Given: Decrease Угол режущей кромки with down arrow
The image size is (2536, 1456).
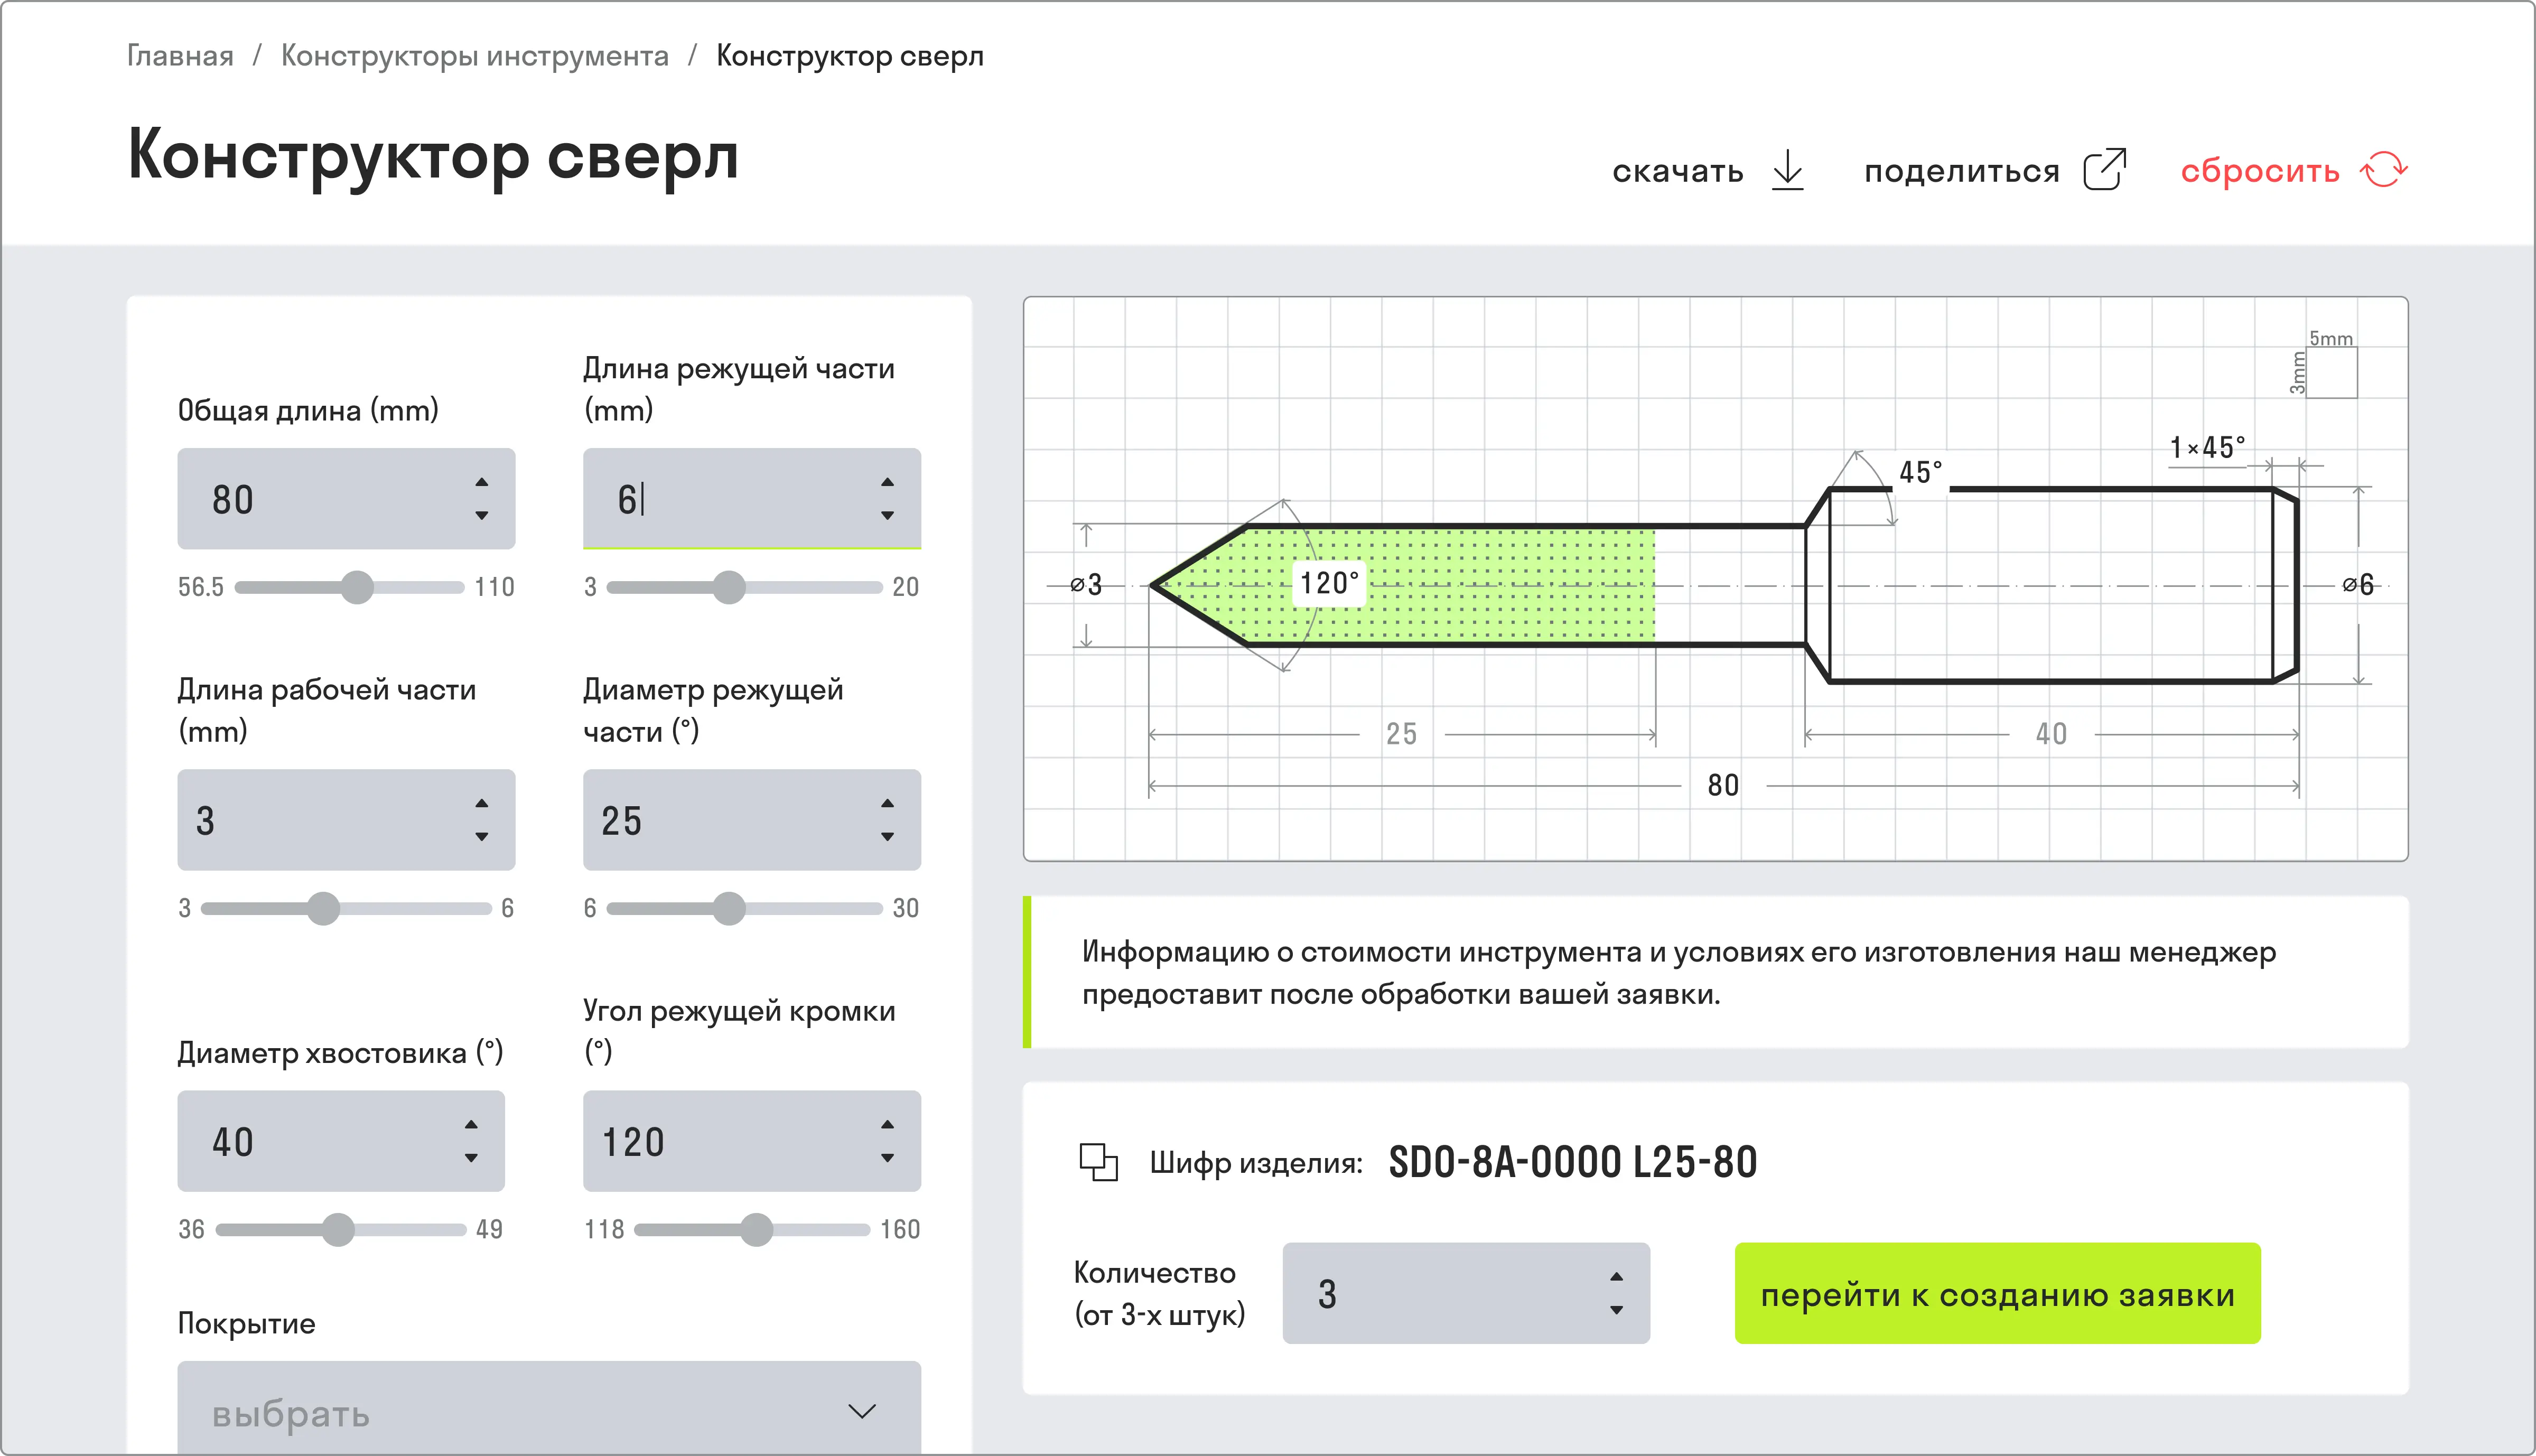Looking at the screenshot, I should pyautogui.click(x=887, y=1158).
